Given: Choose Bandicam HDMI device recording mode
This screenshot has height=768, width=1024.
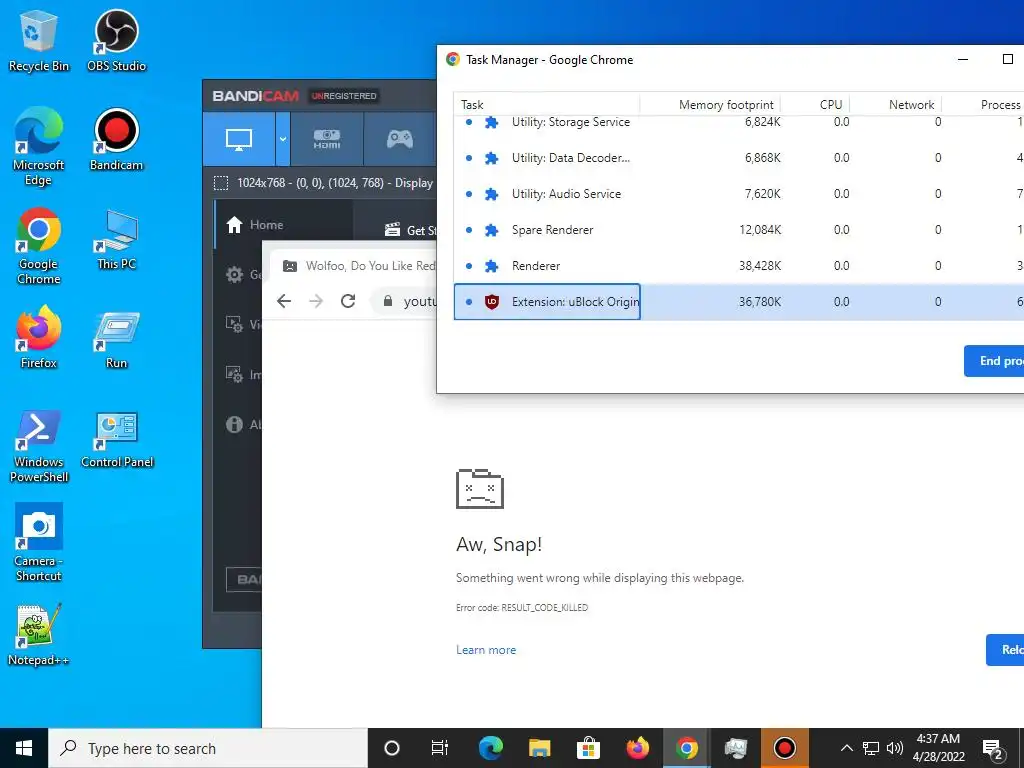Looking at the screenshot, I should [x=327, y=139].
